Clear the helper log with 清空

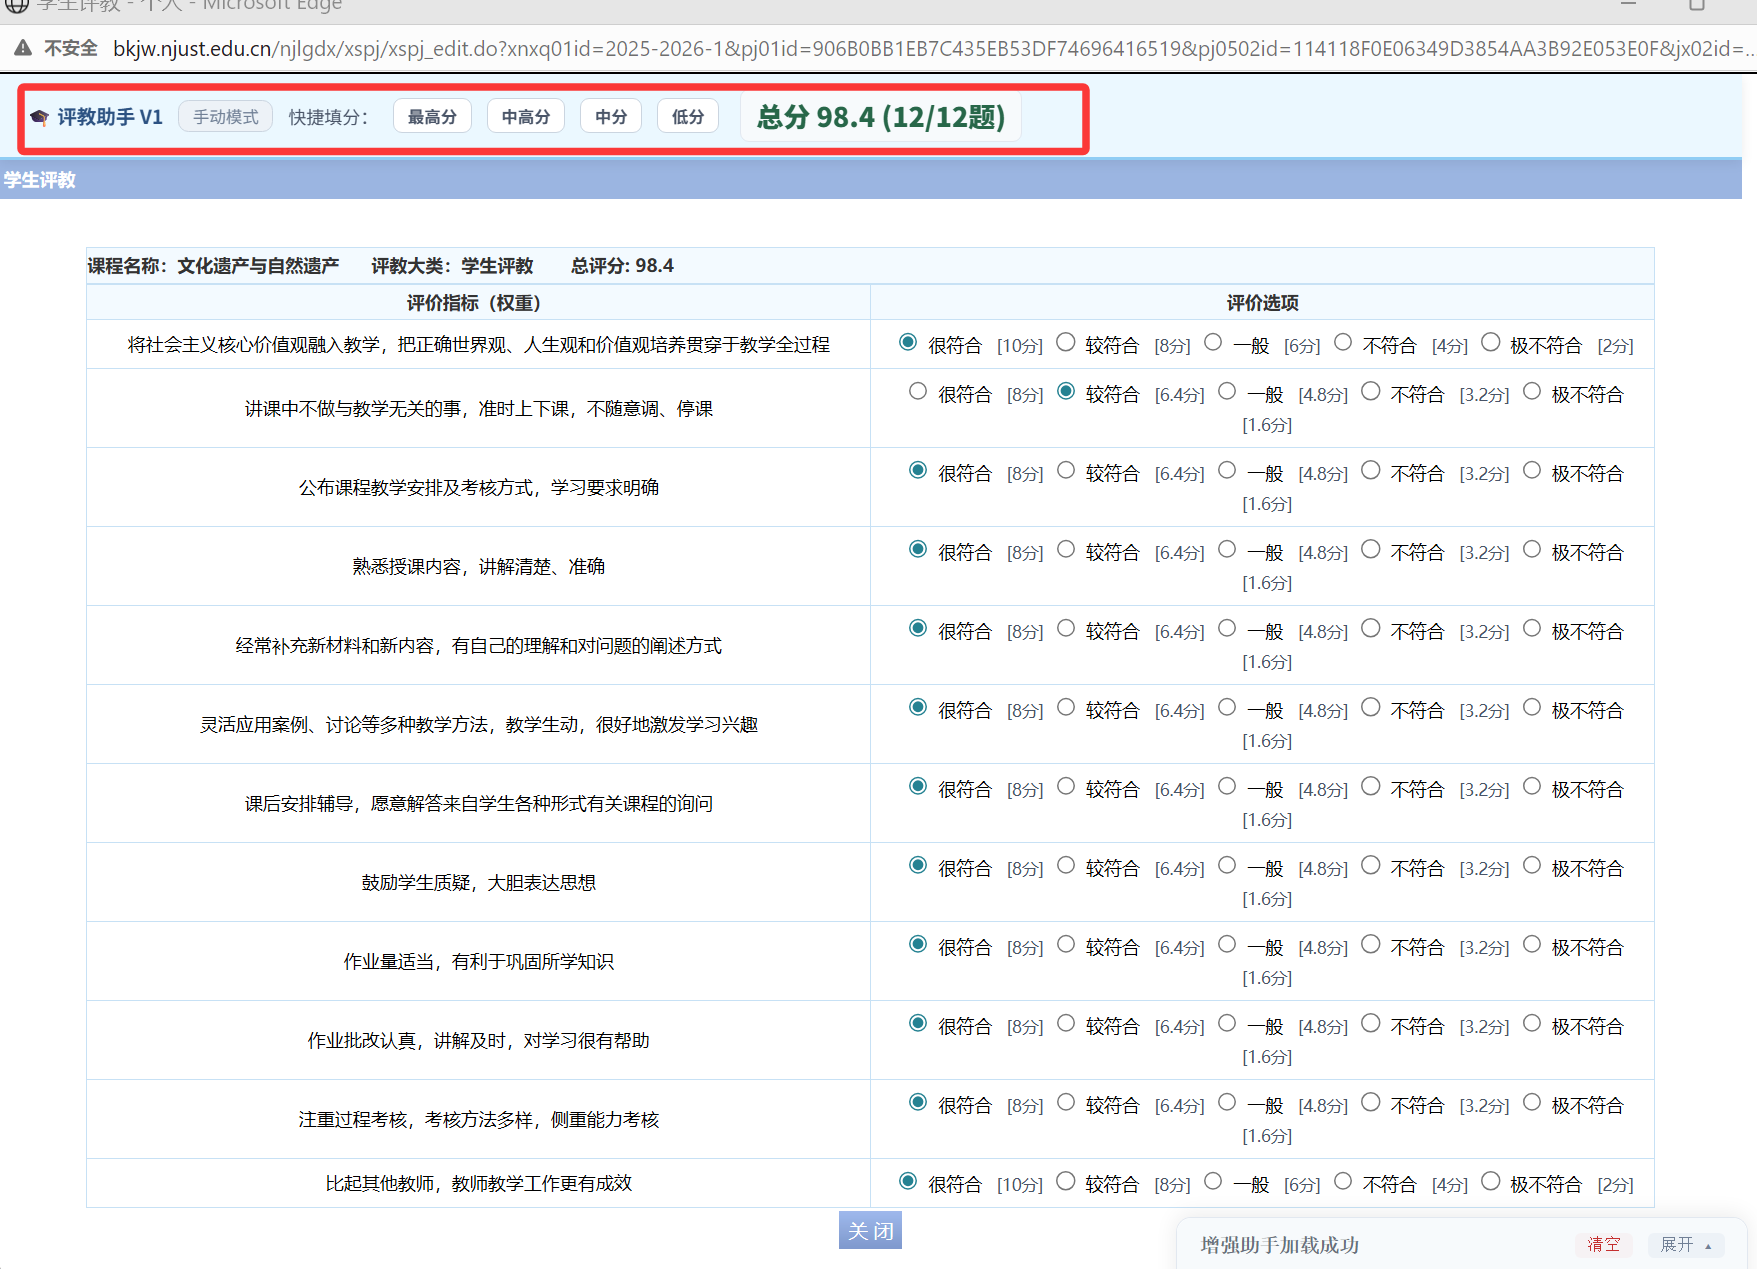point(1602,1244)
